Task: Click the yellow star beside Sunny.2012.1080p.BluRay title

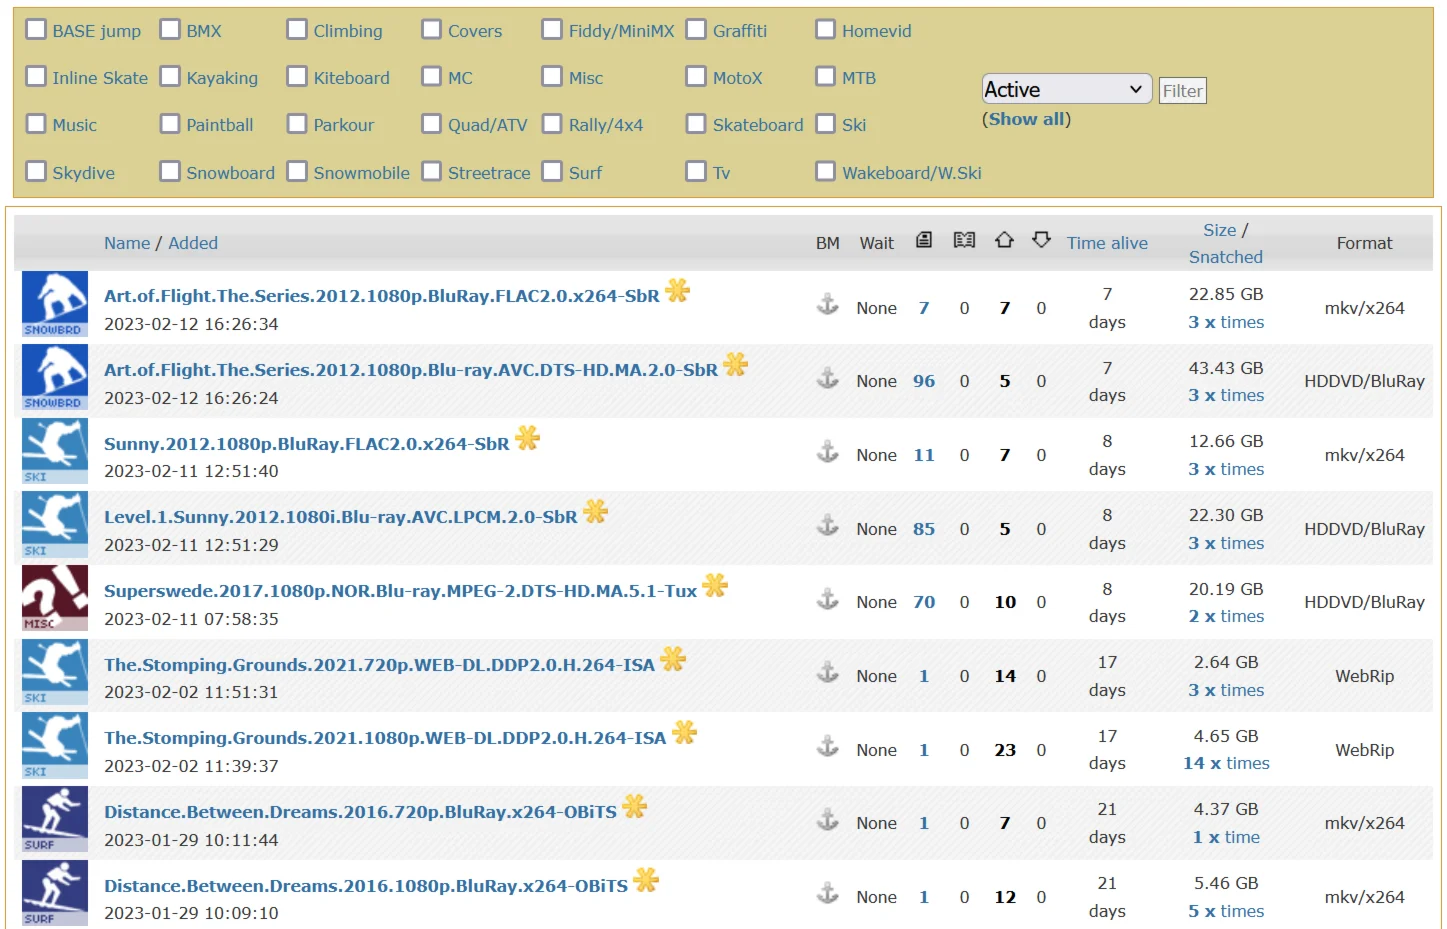Action: (528, 438)
